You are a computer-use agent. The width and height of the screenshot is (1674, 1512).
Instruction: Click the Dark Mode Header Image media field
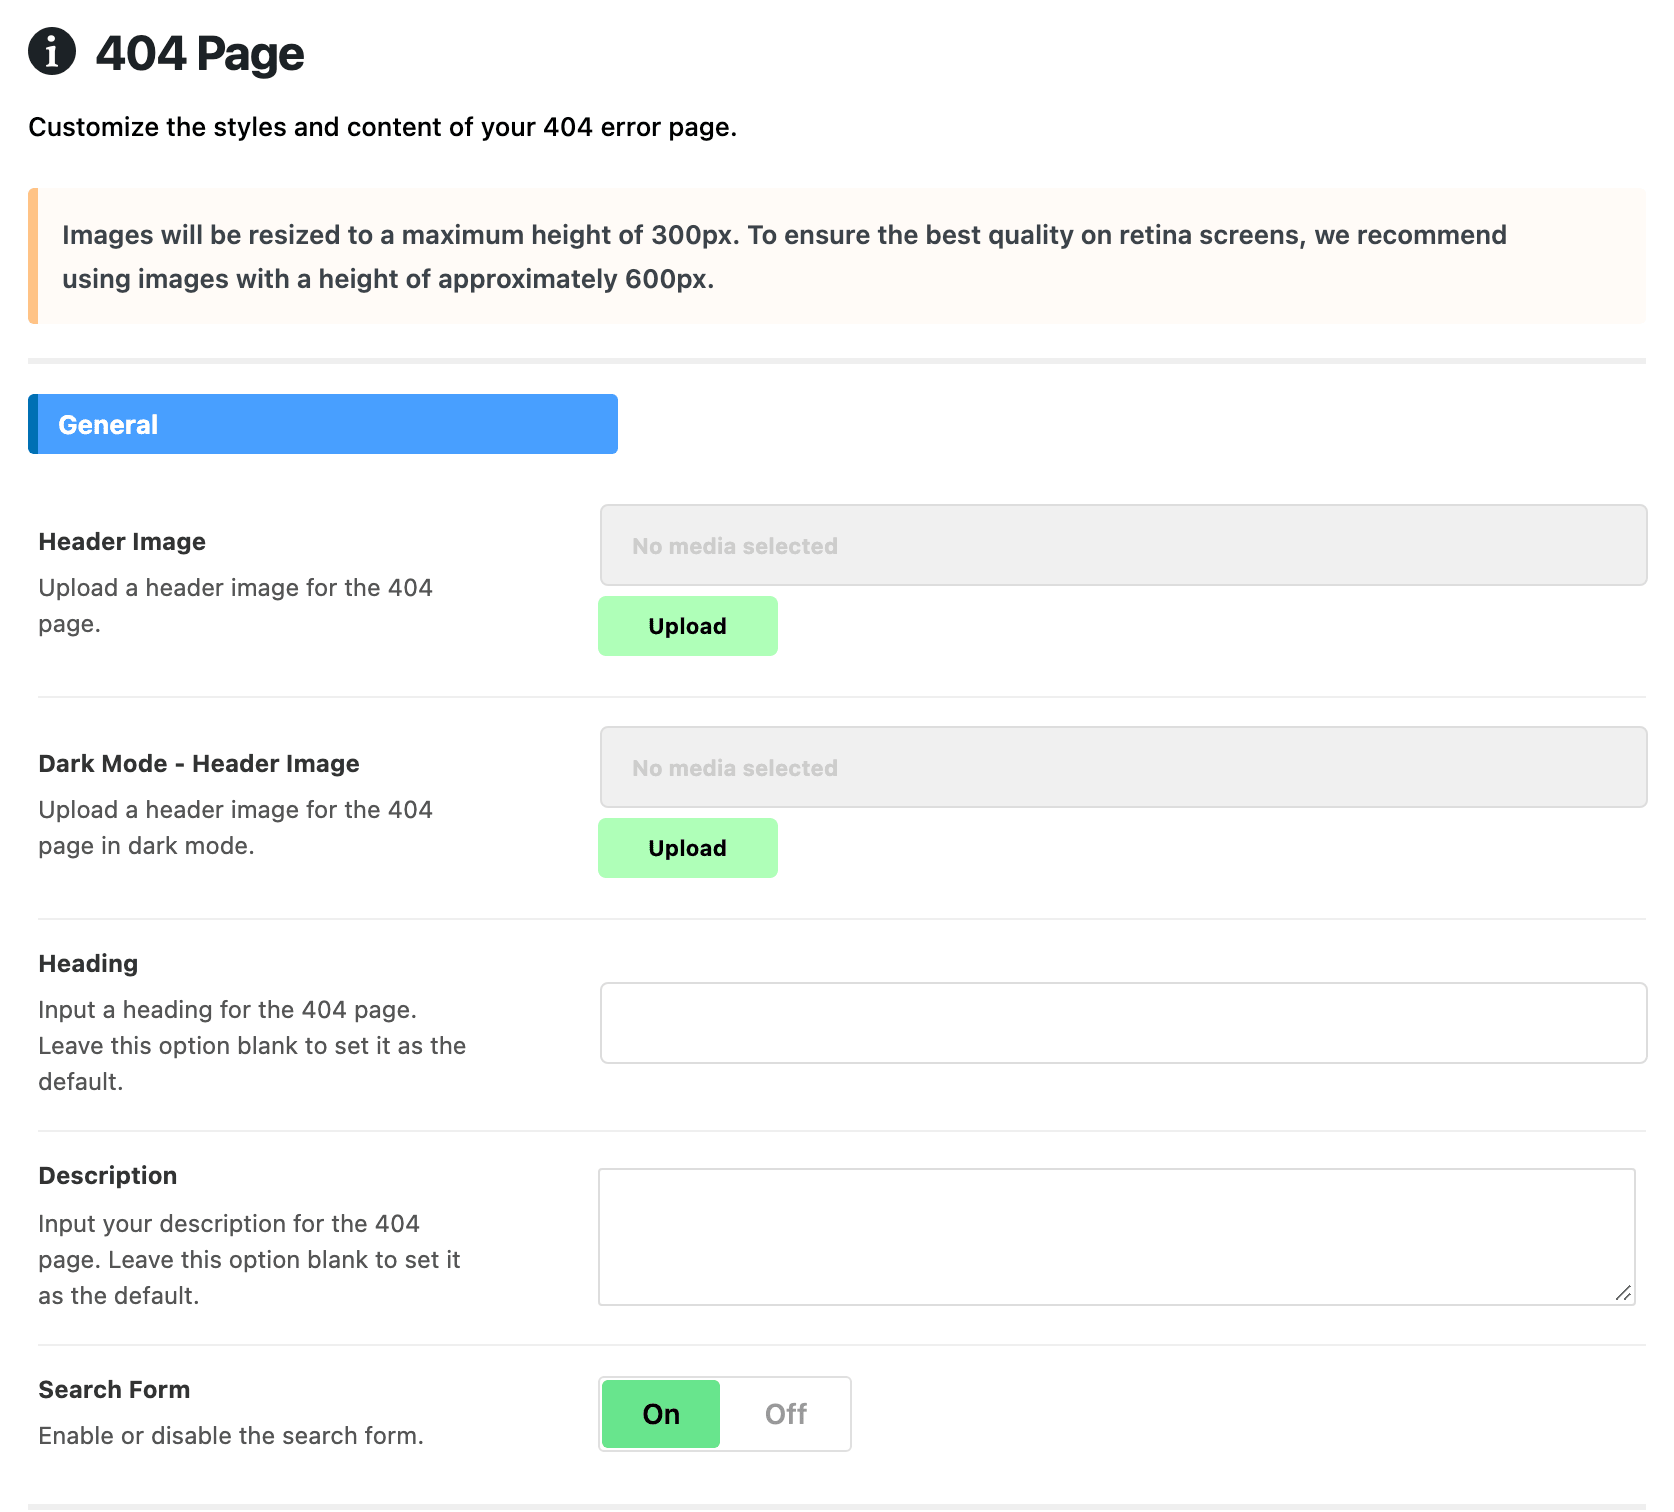point(1123,767)
